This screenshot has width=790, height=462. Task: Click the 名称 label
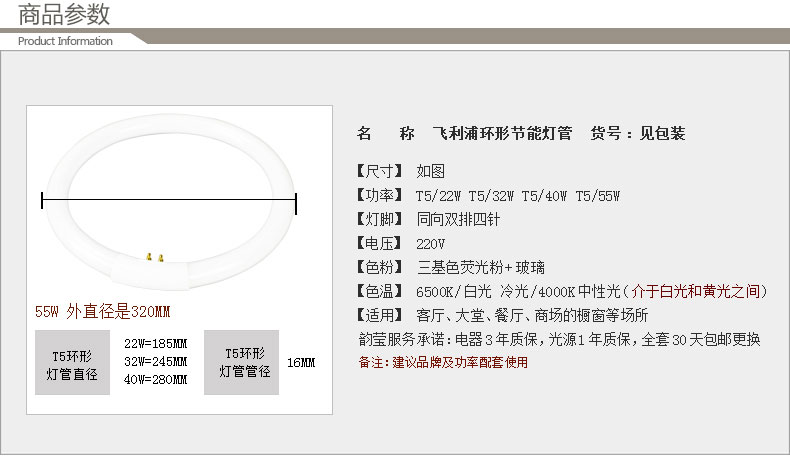point(385,134)
